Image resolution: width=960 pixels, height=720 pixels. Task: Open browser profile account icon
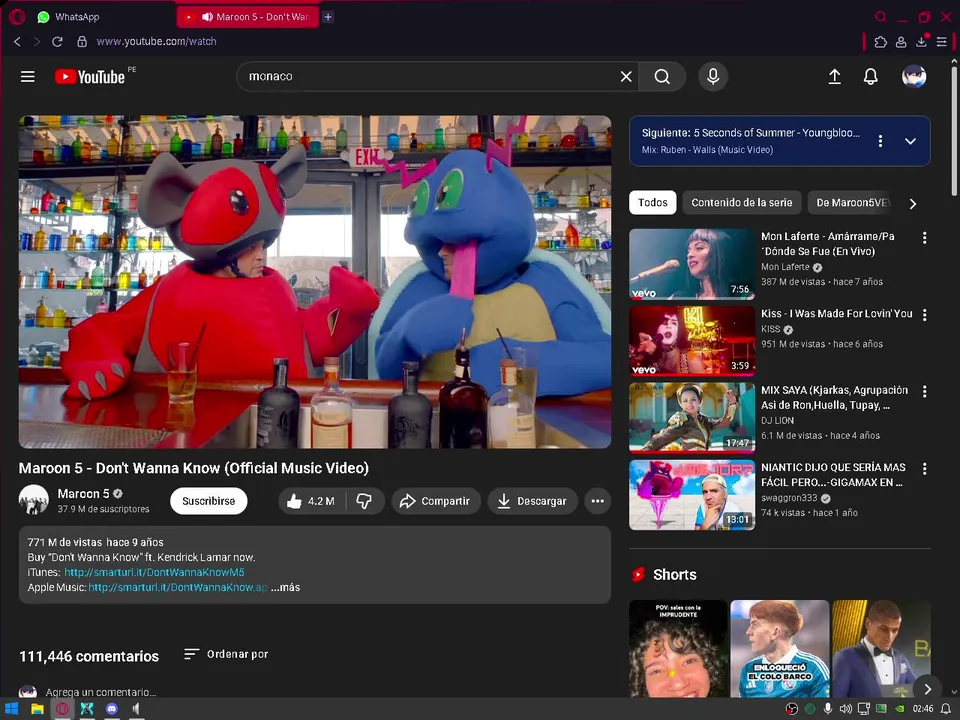pyautogui.click(x=901, y=42)
